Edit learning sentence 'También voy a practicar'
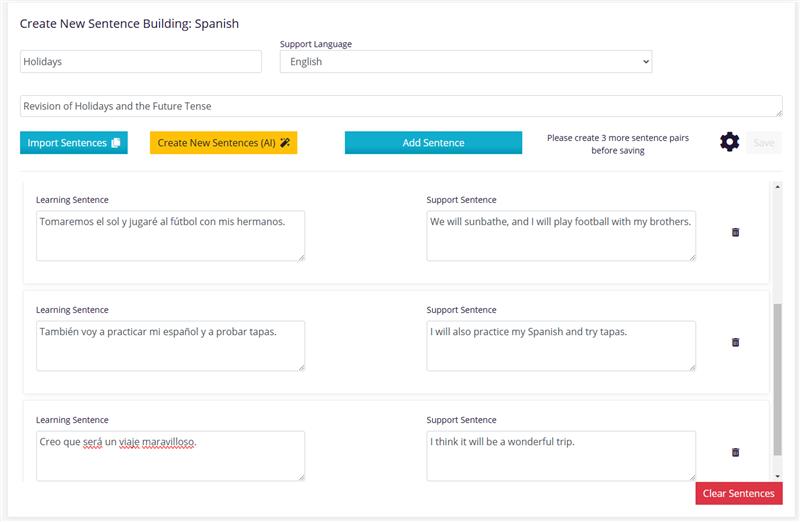 click(170, 346)
